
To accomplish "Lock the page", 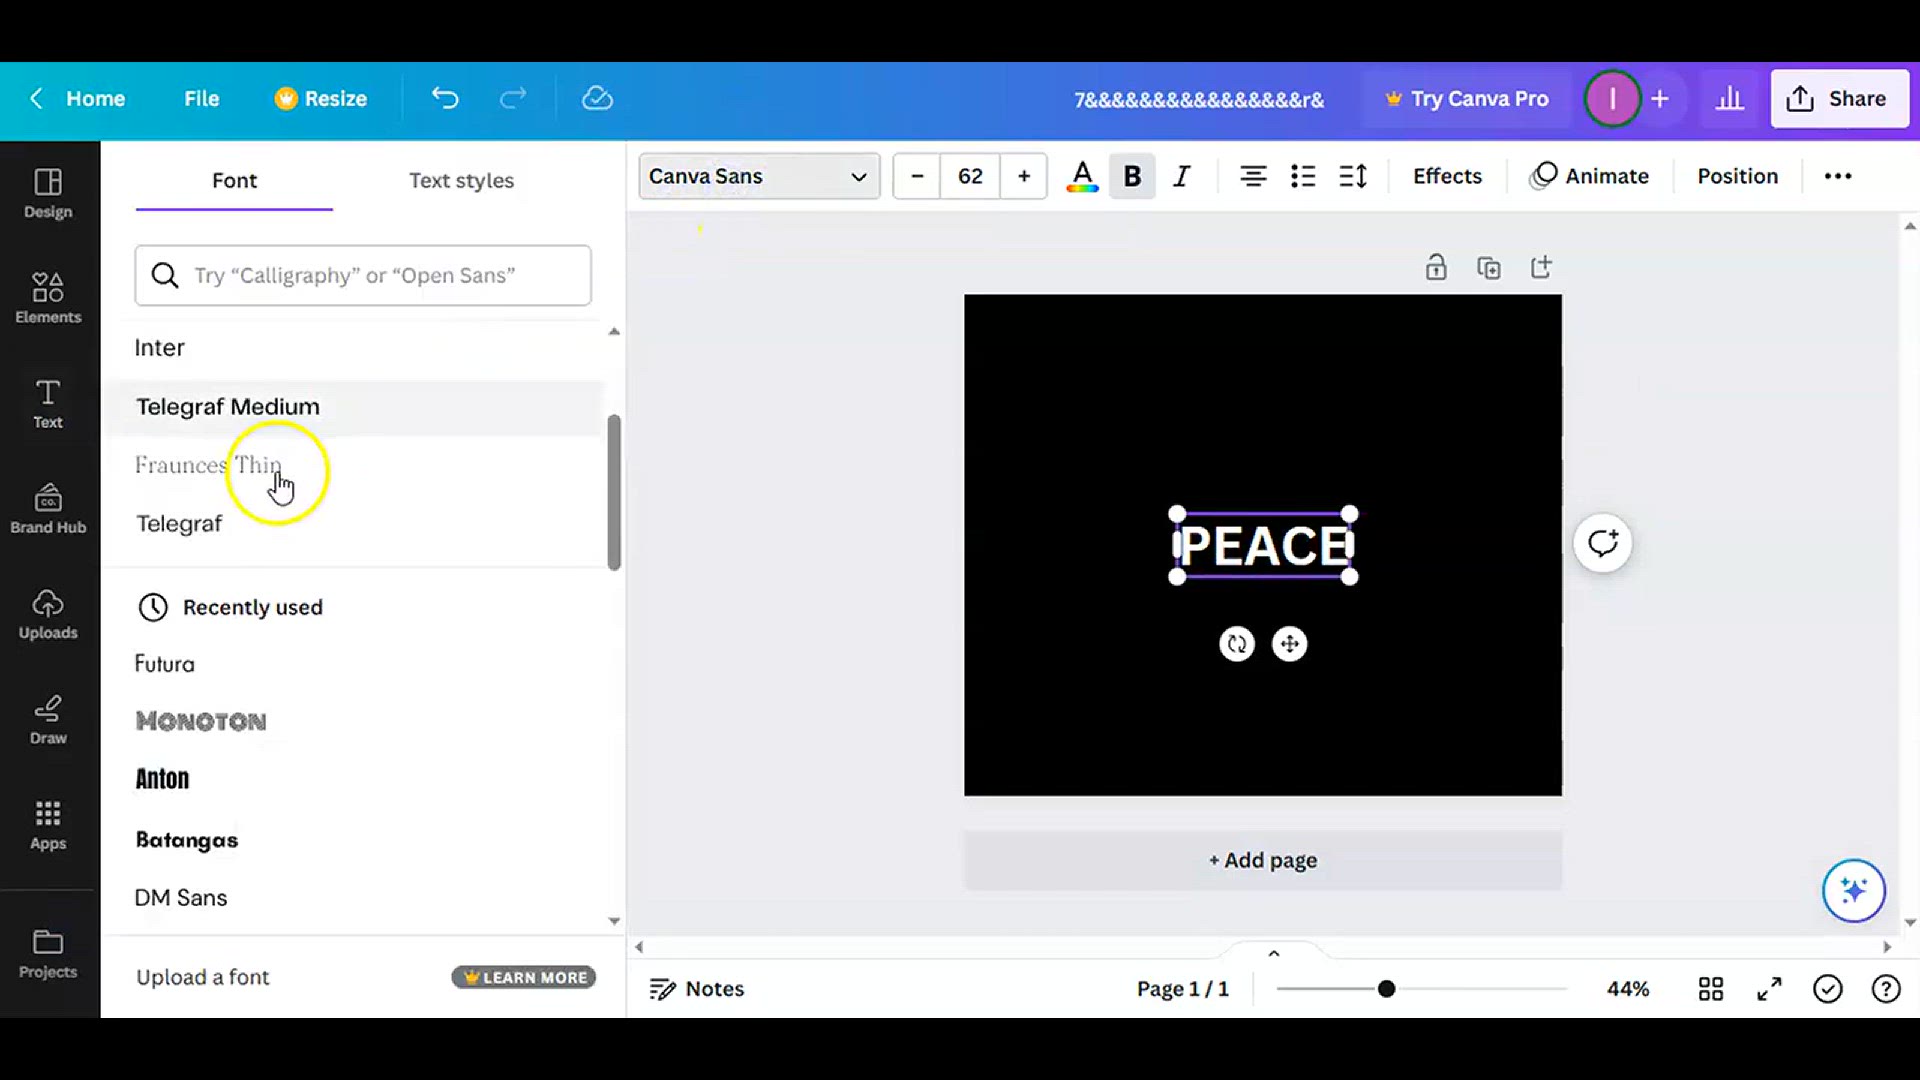I will [x=1436, y=267].
